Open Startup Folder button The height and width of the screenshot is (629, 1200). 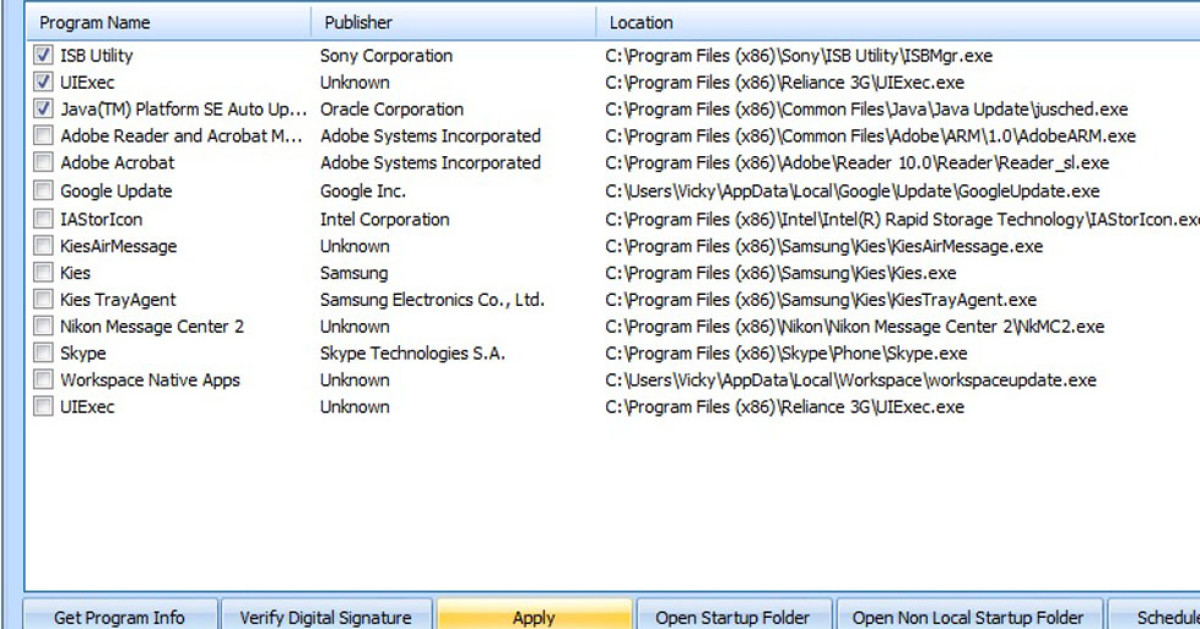coord(731,617)
